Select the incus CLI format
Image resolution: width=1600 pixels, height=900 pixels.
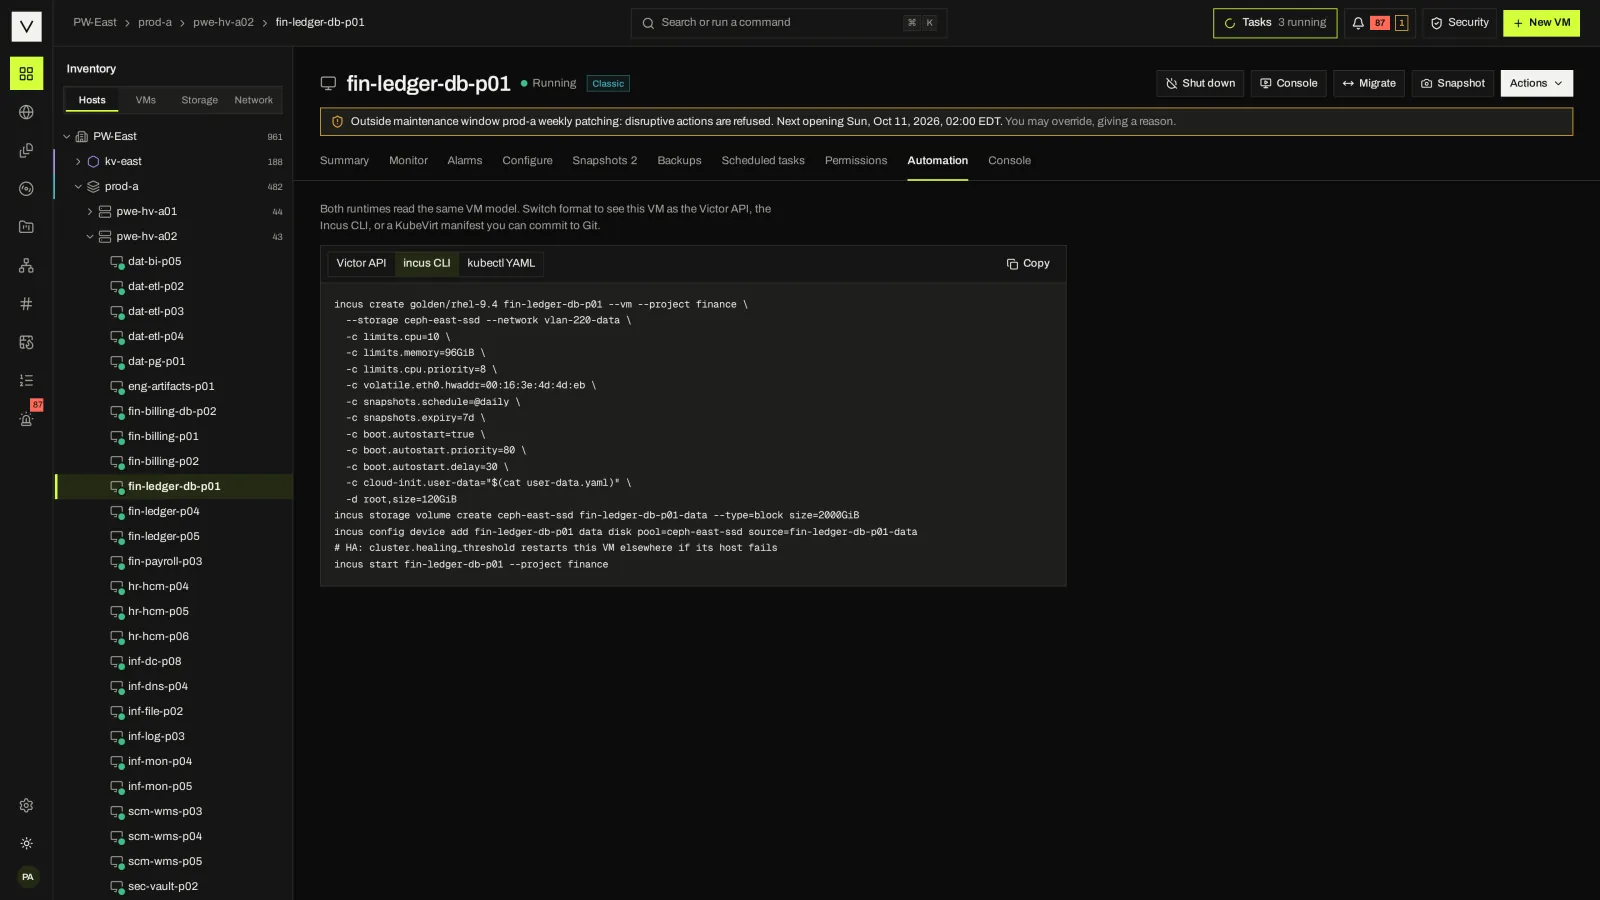coord(427,264)
